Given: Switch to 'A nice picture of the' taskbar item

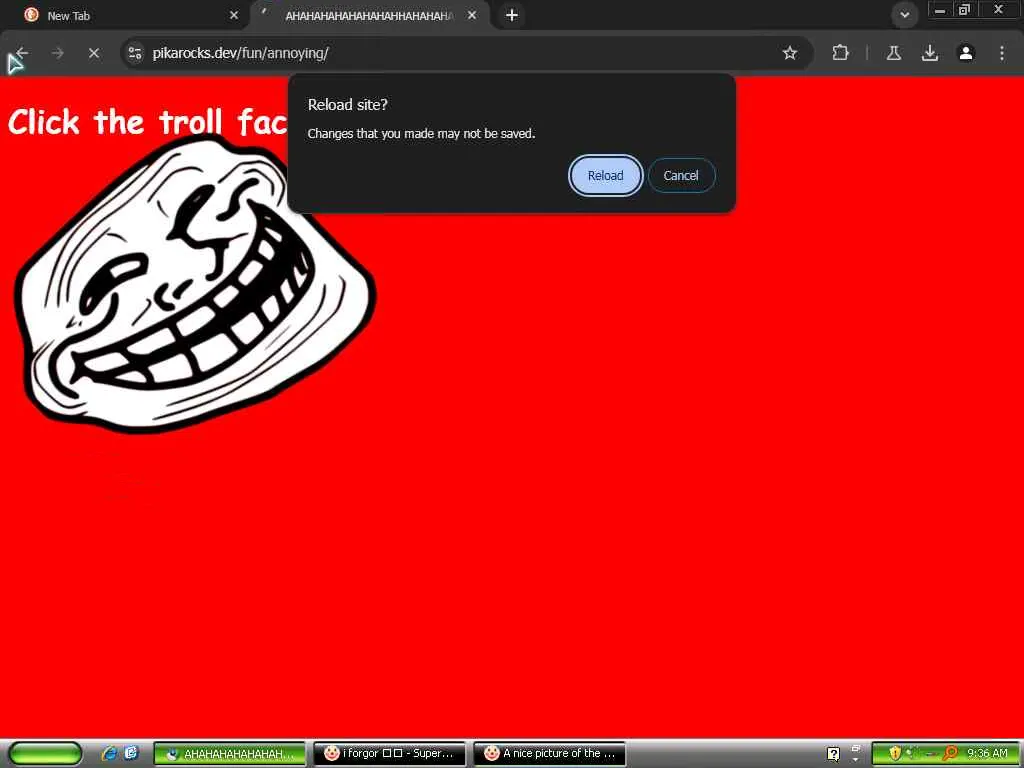Looking at the screenshot, I should click(550, 754).
